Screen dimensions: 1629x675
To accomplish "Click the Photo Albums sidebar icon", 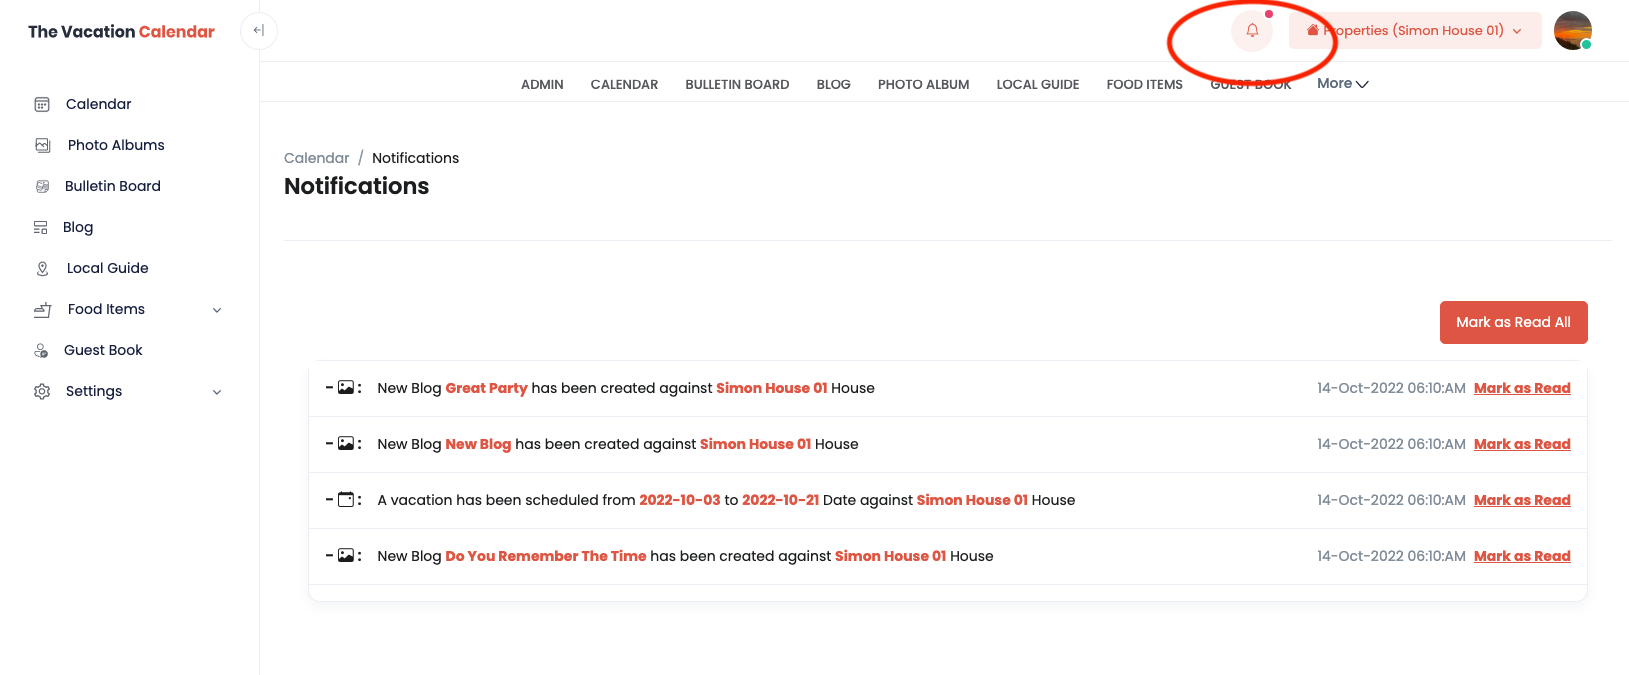I will click(x=43, y=145).
